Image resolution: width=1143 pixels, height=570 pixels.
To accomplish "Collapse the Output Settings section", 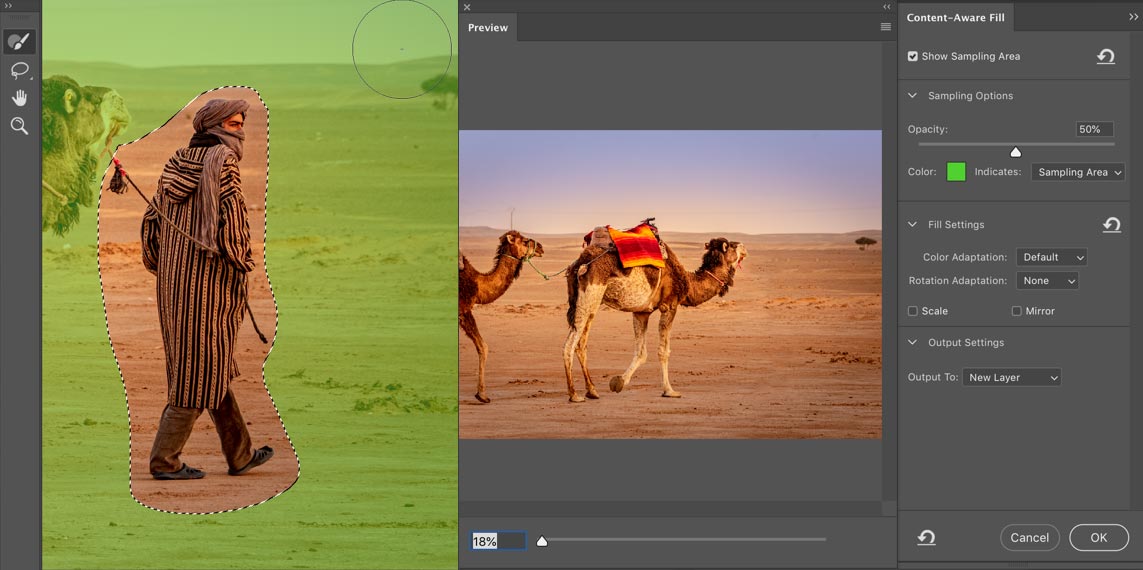I will tap(912, 343).
